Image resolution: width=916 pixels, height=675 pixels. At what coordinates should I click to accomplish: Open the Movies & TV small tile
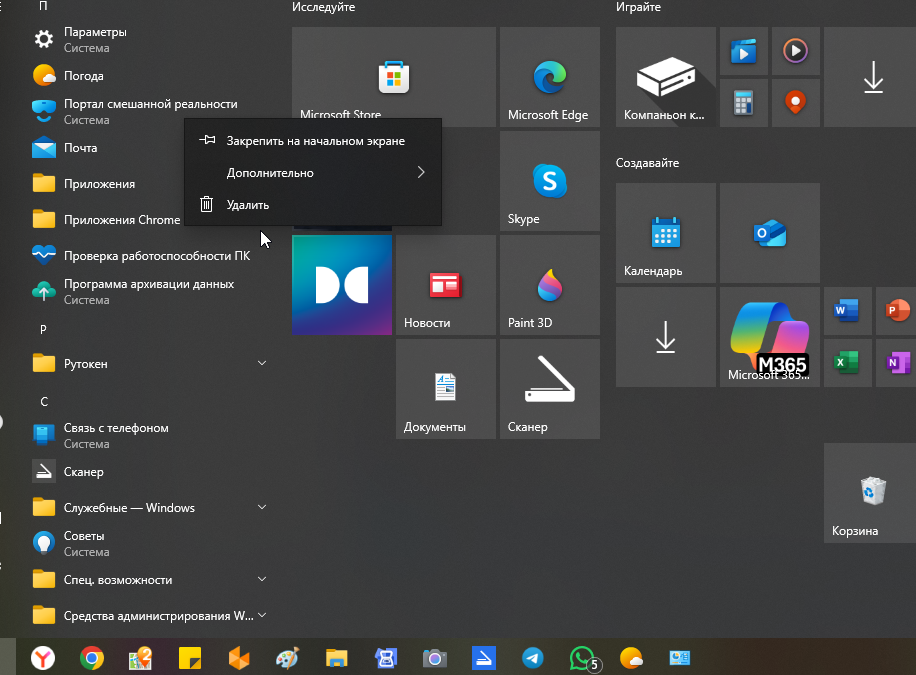(744, 51)
